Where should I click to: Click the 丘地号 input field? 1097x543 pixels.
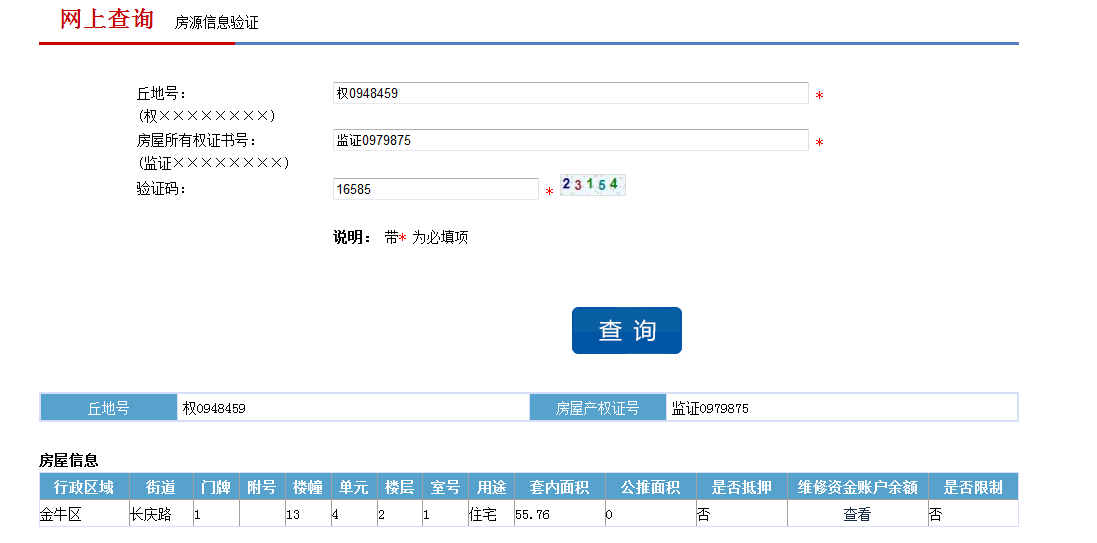click(570, 93)
